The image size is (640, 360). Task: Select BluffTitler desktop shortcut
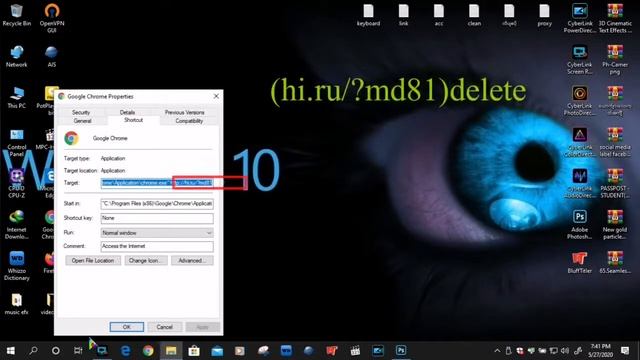point(580,262)
